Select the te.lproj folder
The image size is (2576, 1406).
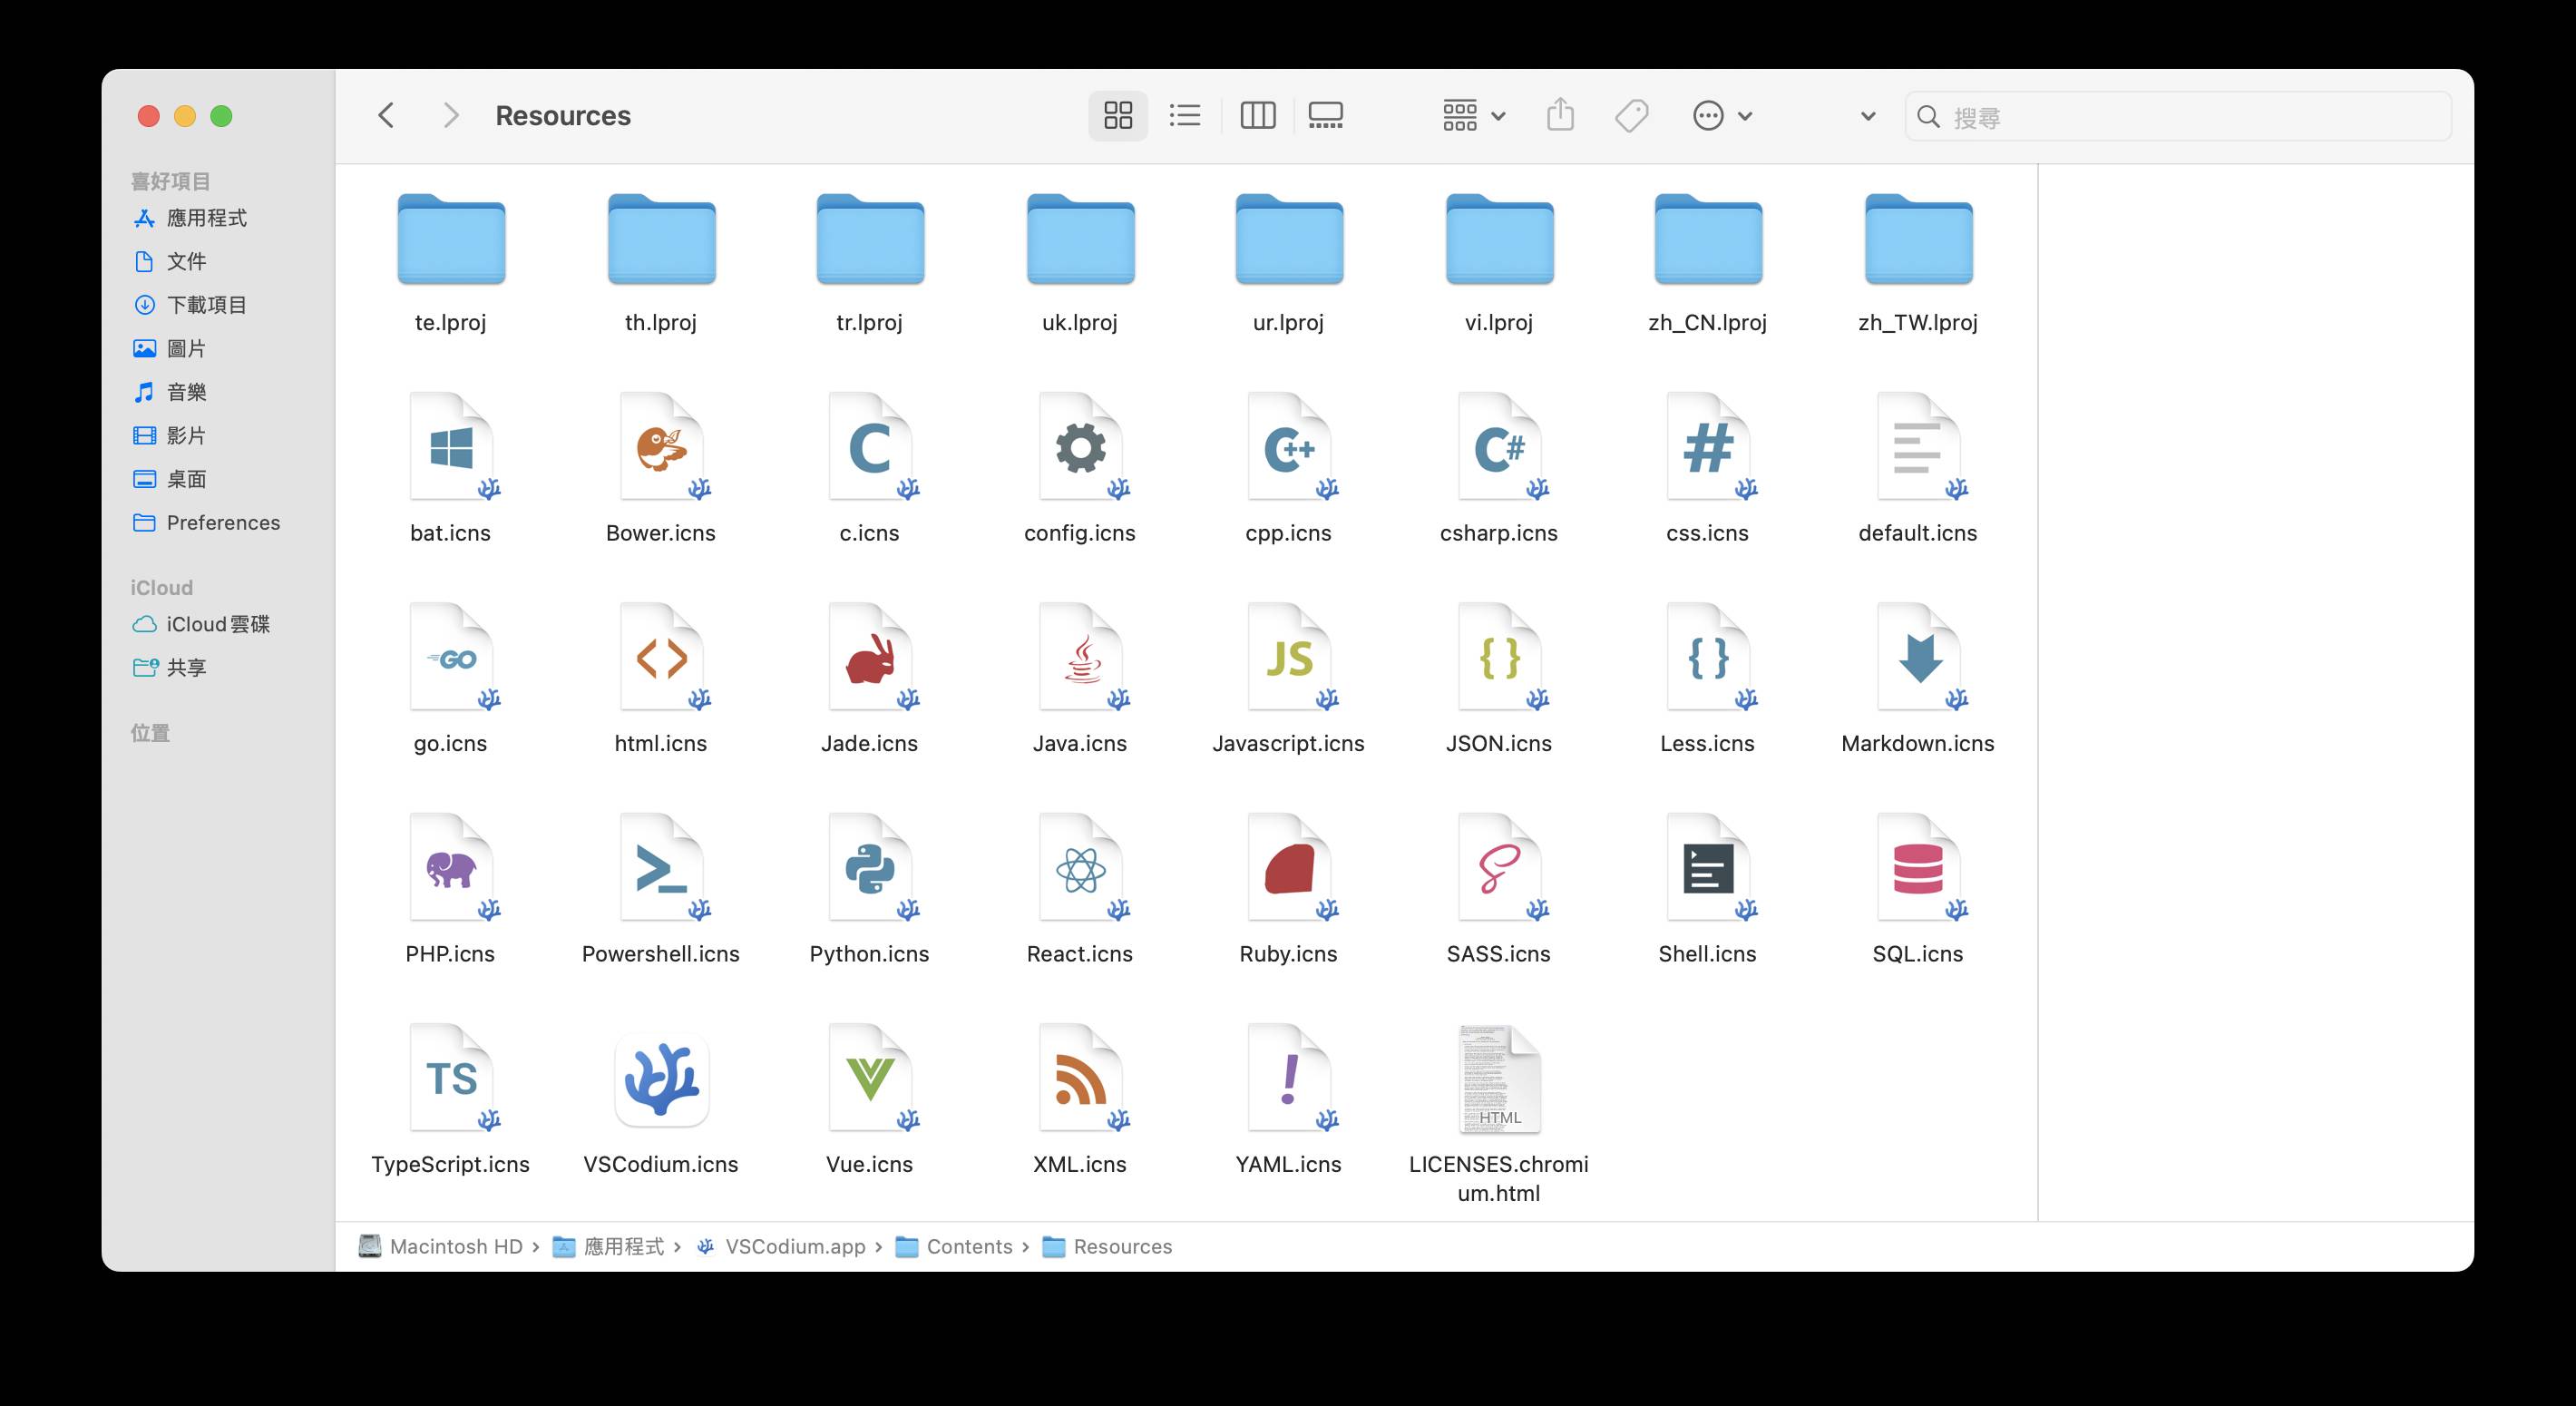451,240
